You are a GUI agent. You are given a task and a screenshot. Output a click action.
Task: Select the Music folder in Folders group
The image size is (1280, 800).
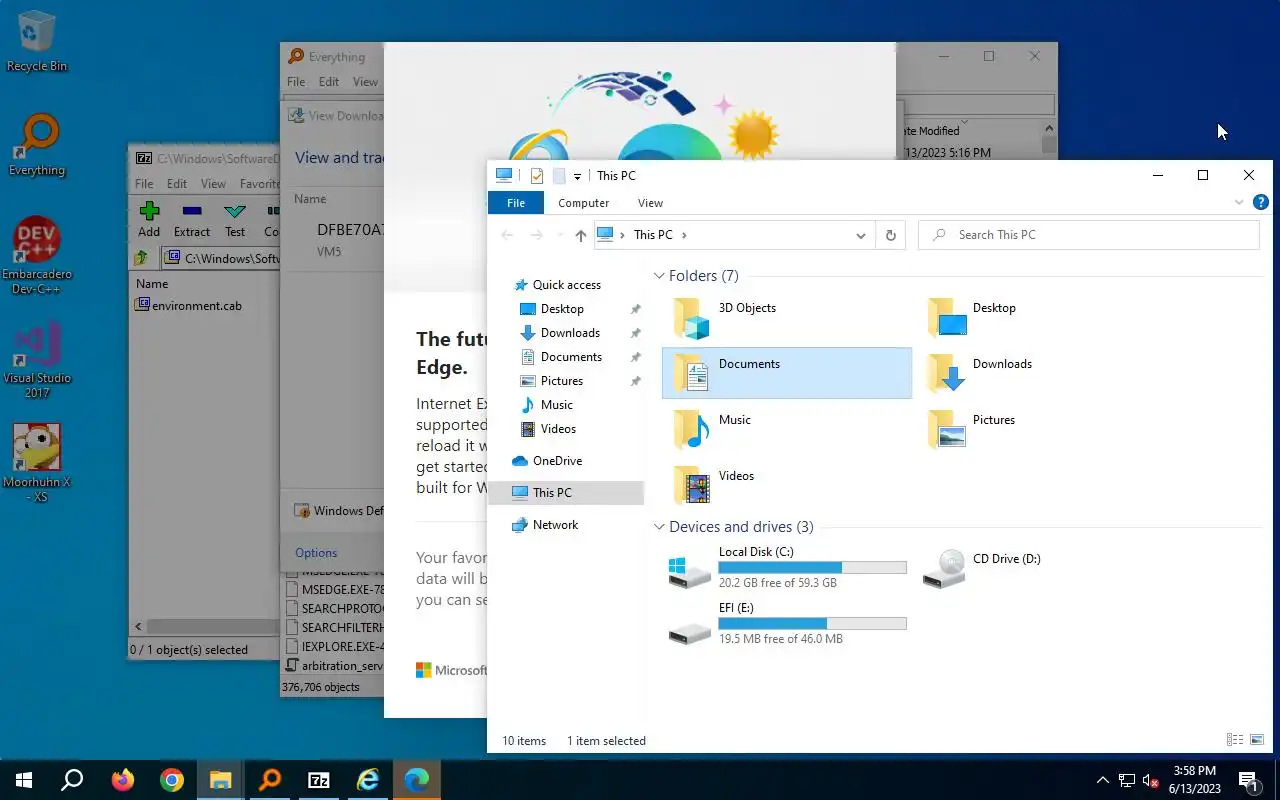click(x=787, y=429)
